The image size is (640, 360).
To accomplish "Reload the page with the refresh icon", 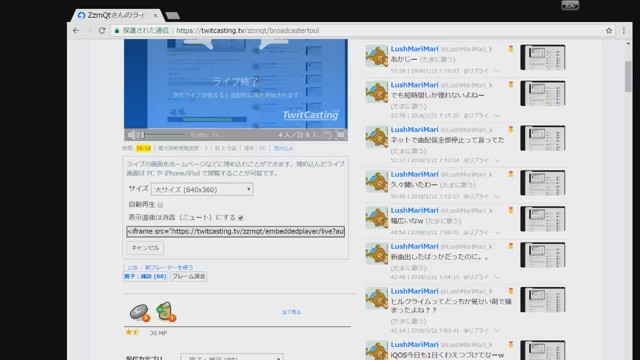I will click(102, 31).
